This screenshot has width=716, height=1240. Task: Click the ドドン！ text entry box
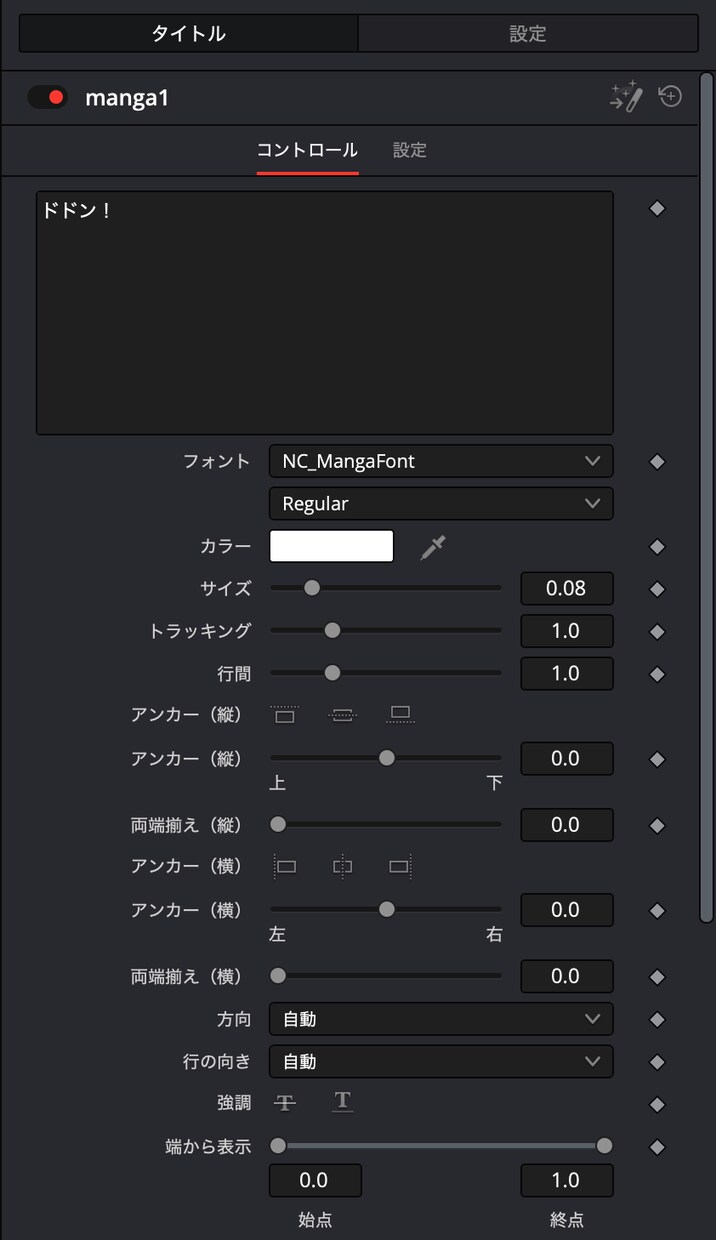point(325,313)
